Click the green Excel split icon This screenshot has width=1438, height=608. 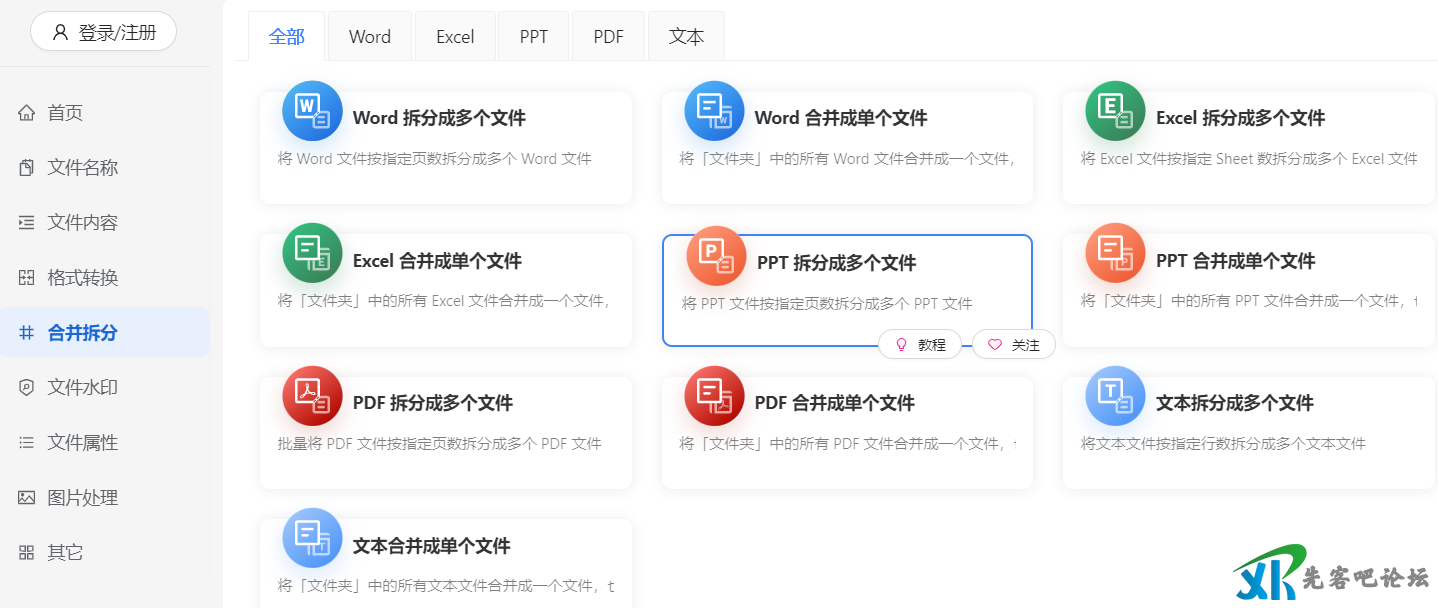[x=1115, y=111]
